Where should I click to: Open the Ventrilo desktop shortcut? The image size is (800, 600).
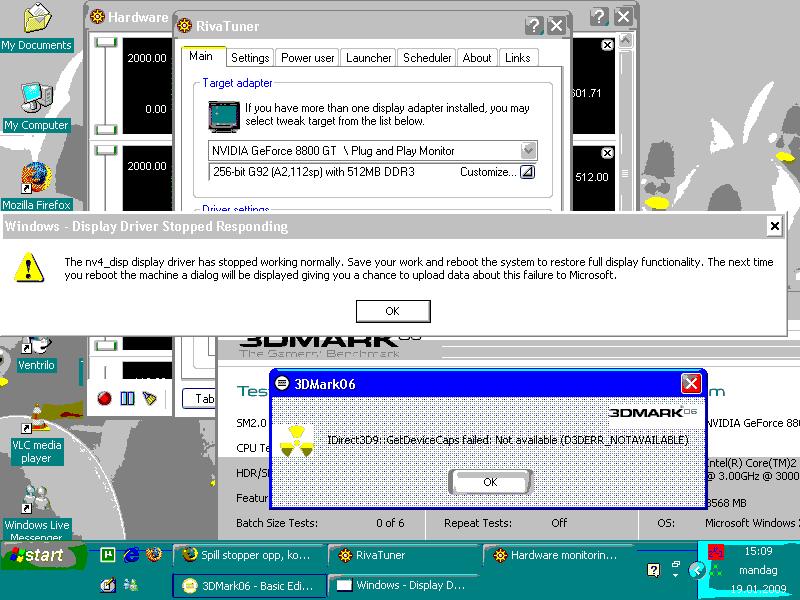click(36, 354)
